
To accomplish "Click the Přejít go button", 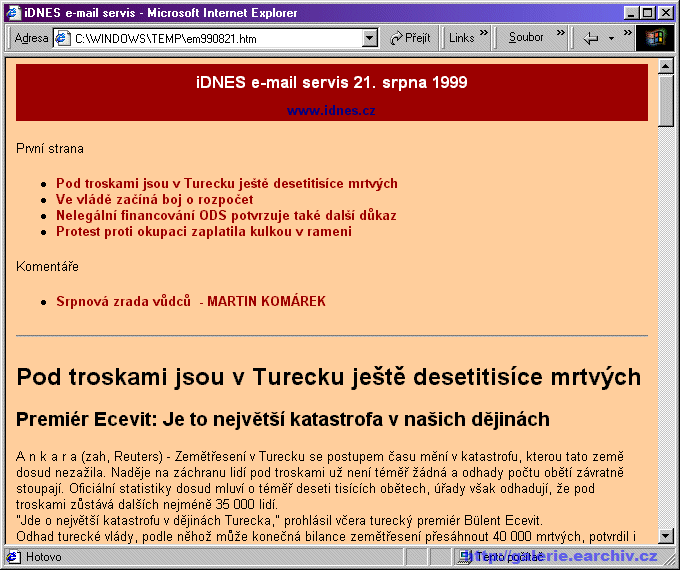I will (410, 38).
